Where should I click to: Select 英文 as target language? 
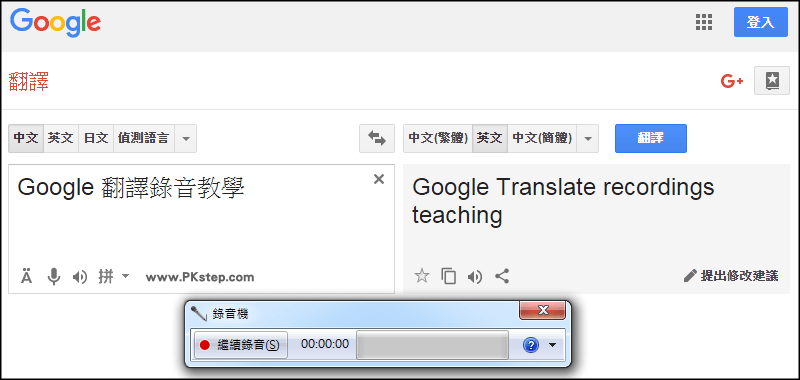coord(490,138)
